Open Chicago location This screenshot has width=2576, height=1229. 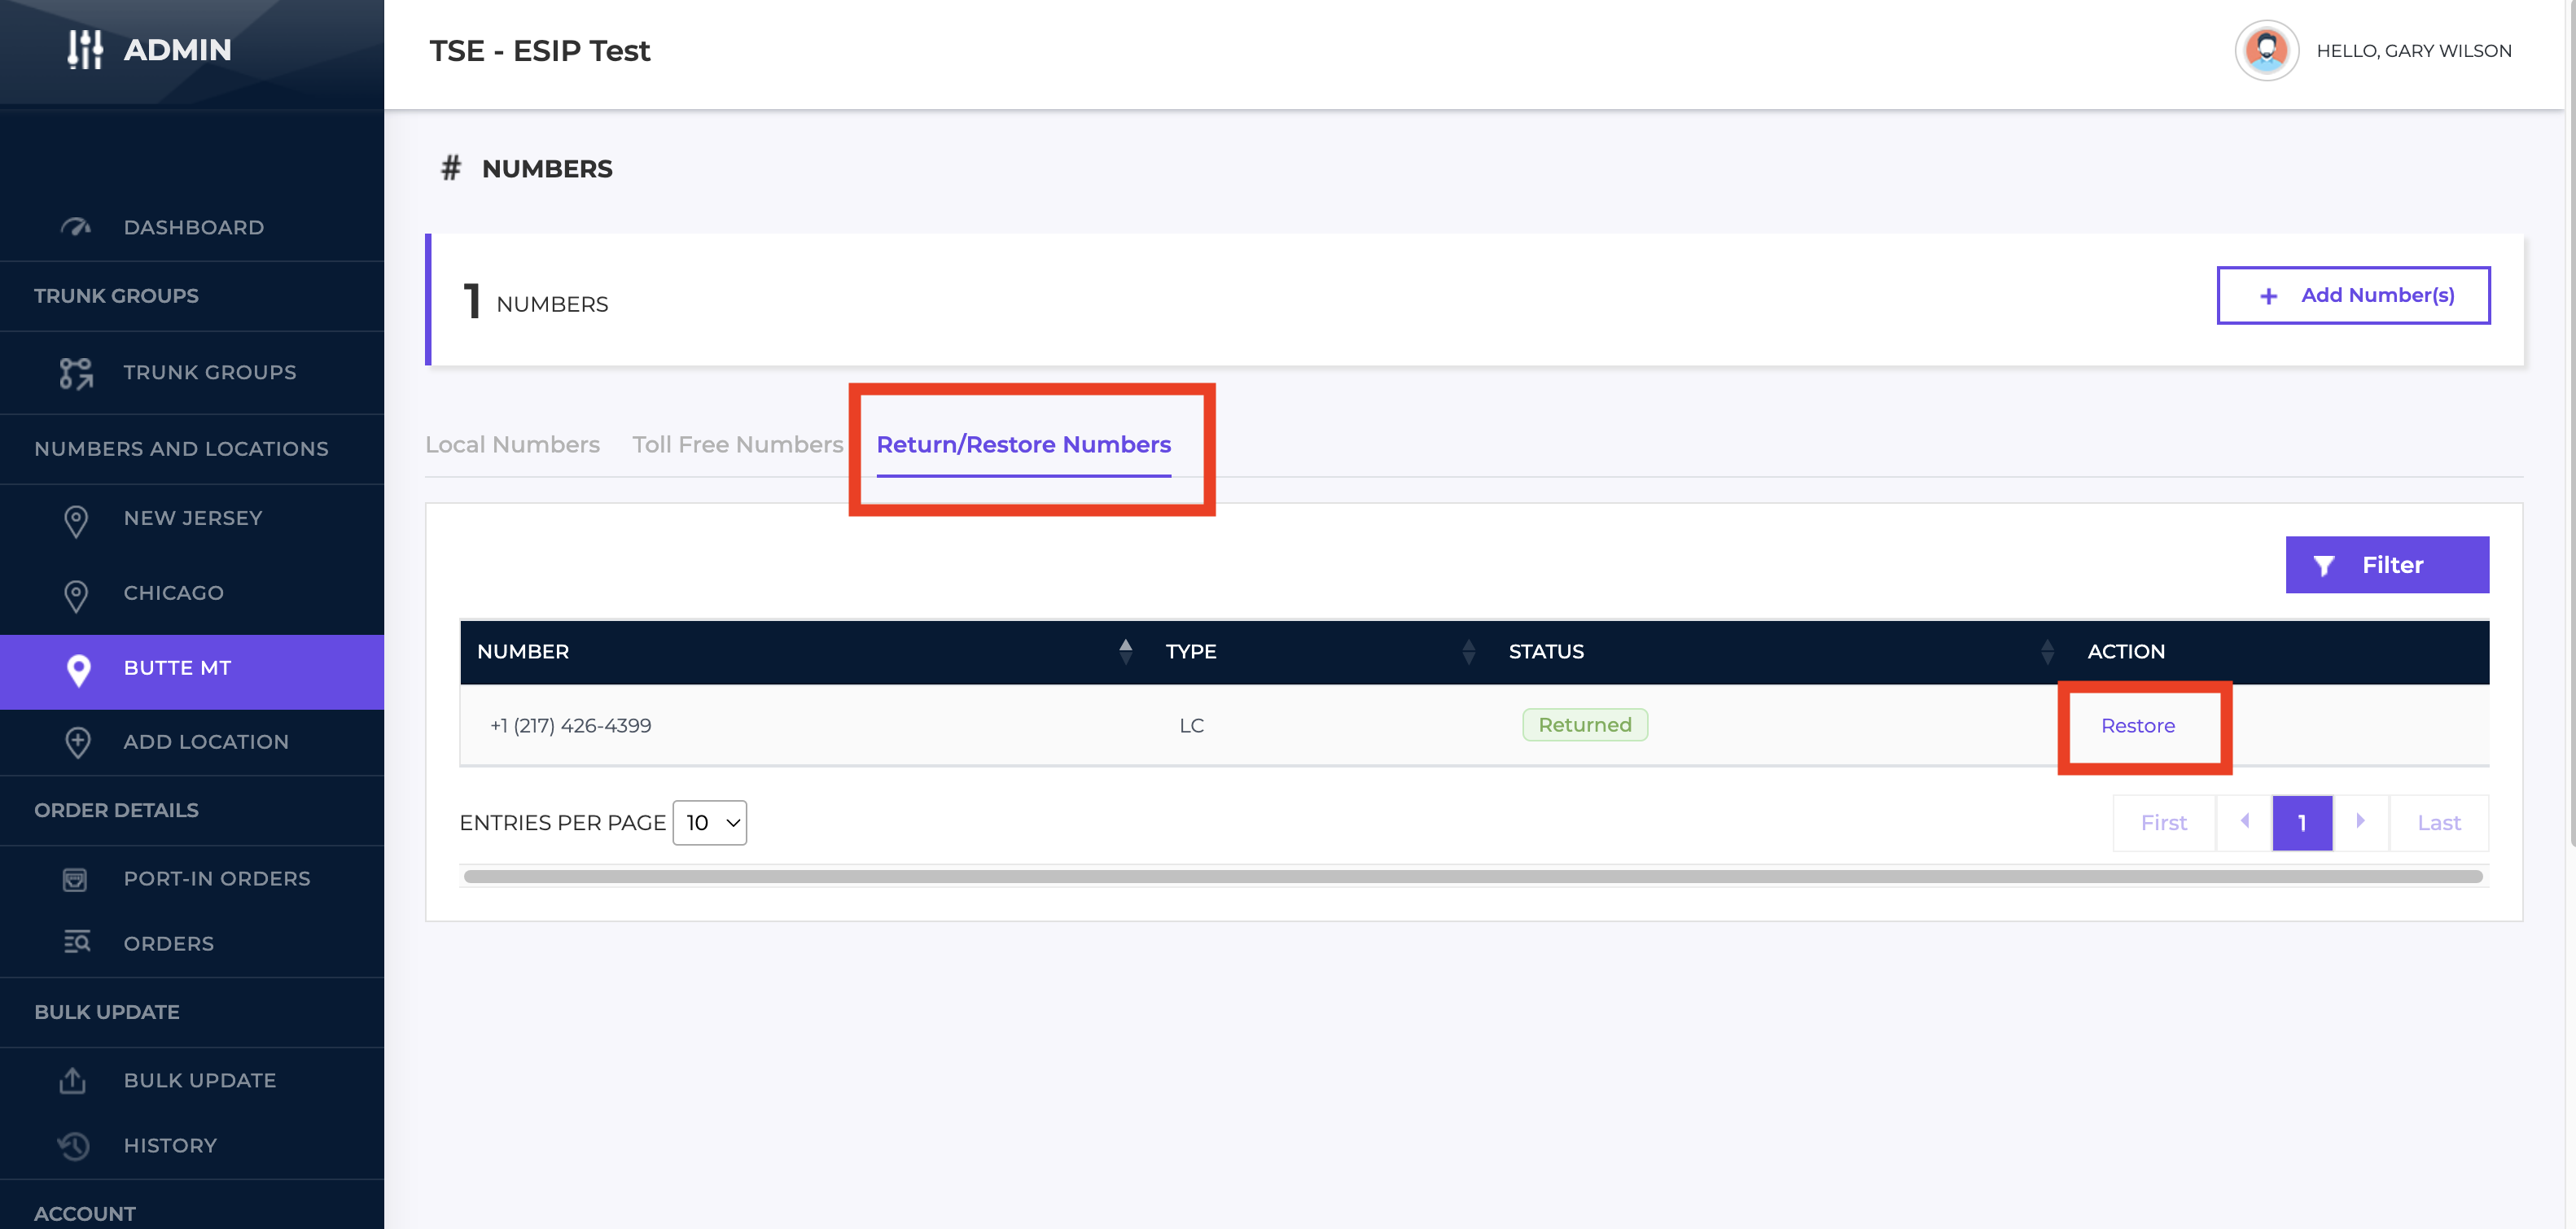192,593
